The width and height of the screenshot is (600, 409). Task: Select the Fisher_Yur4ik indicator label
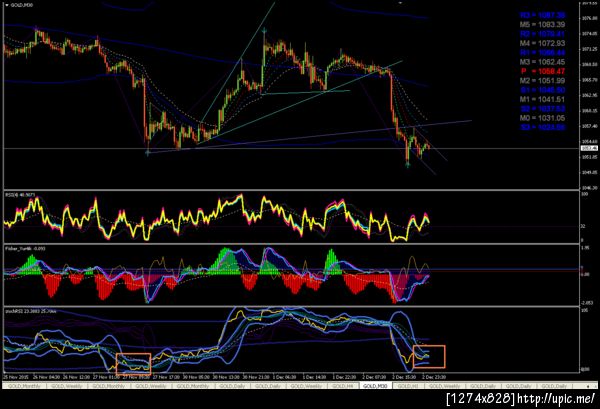(25, 249)
